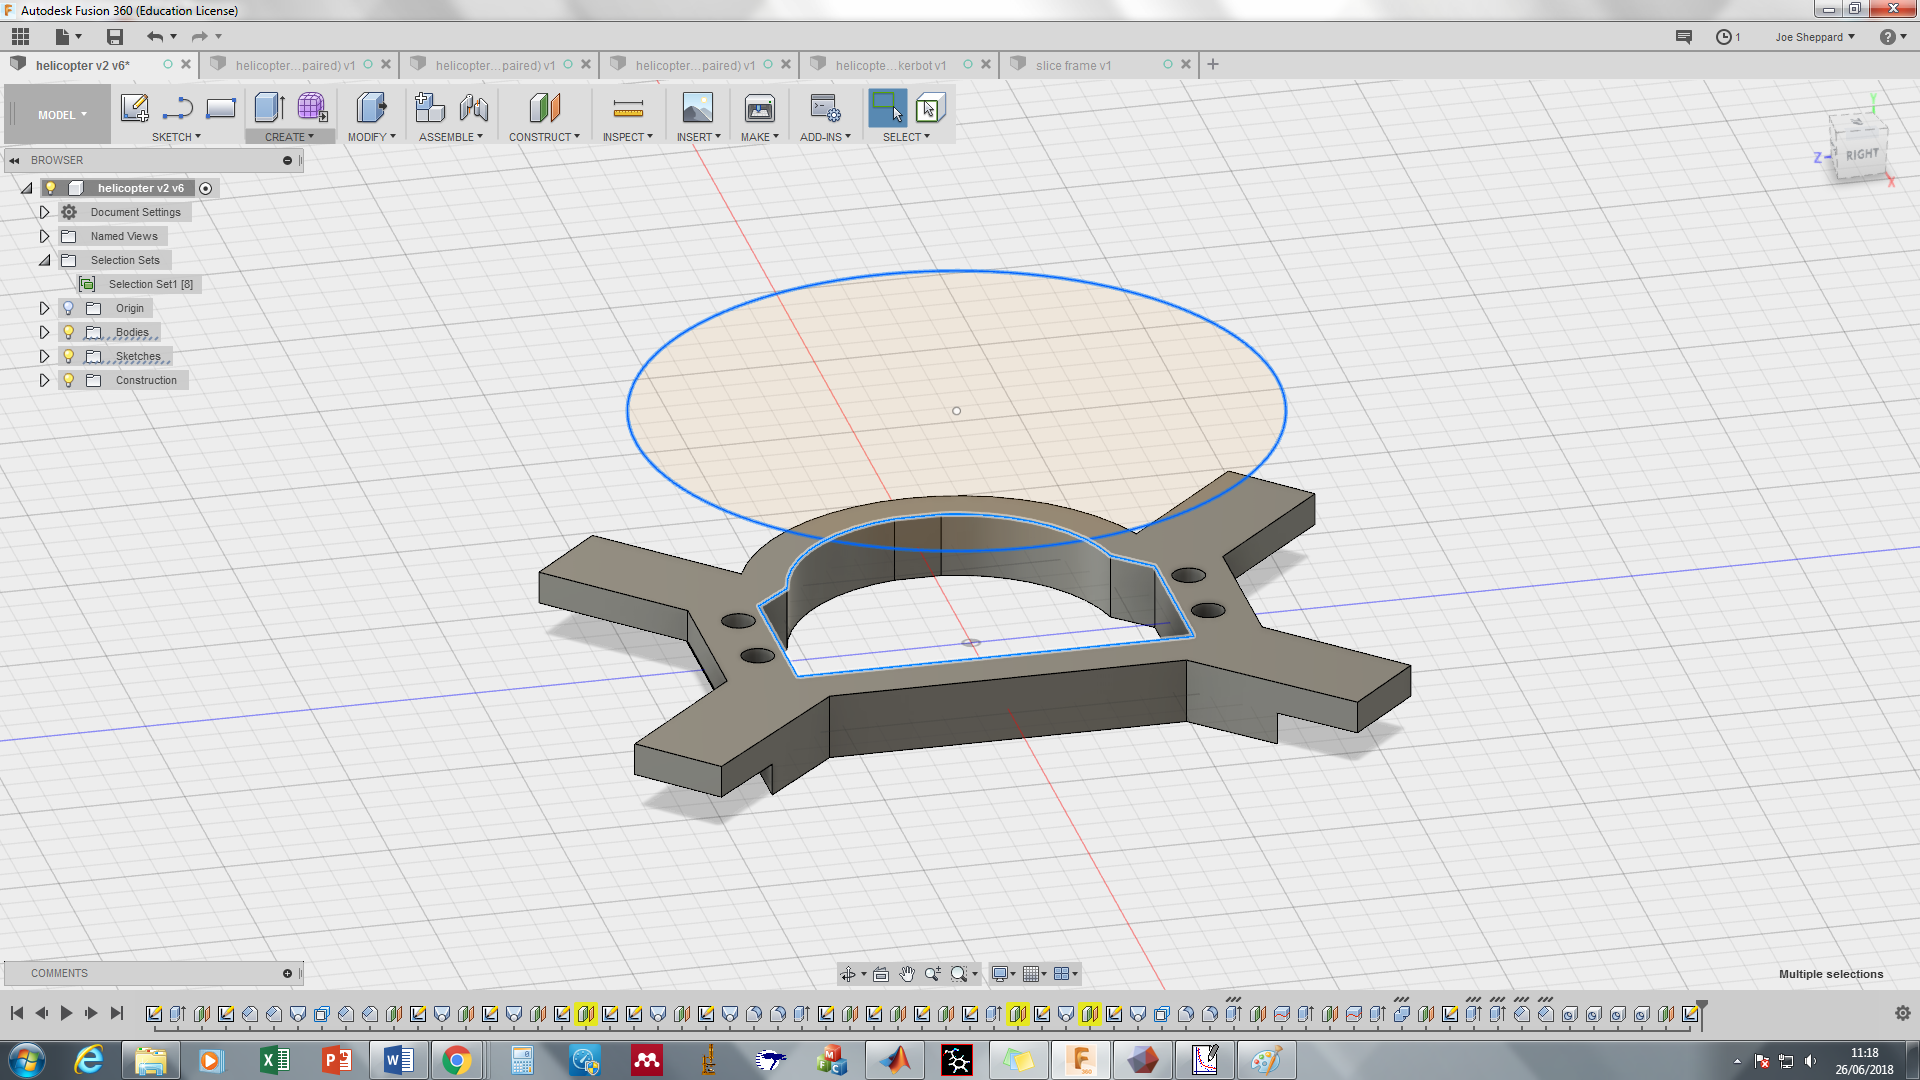This screenshot has height=1080, width=1920.
Task: Click the pan hand icon in navigation bar
Action: click(x=907, y=973)
